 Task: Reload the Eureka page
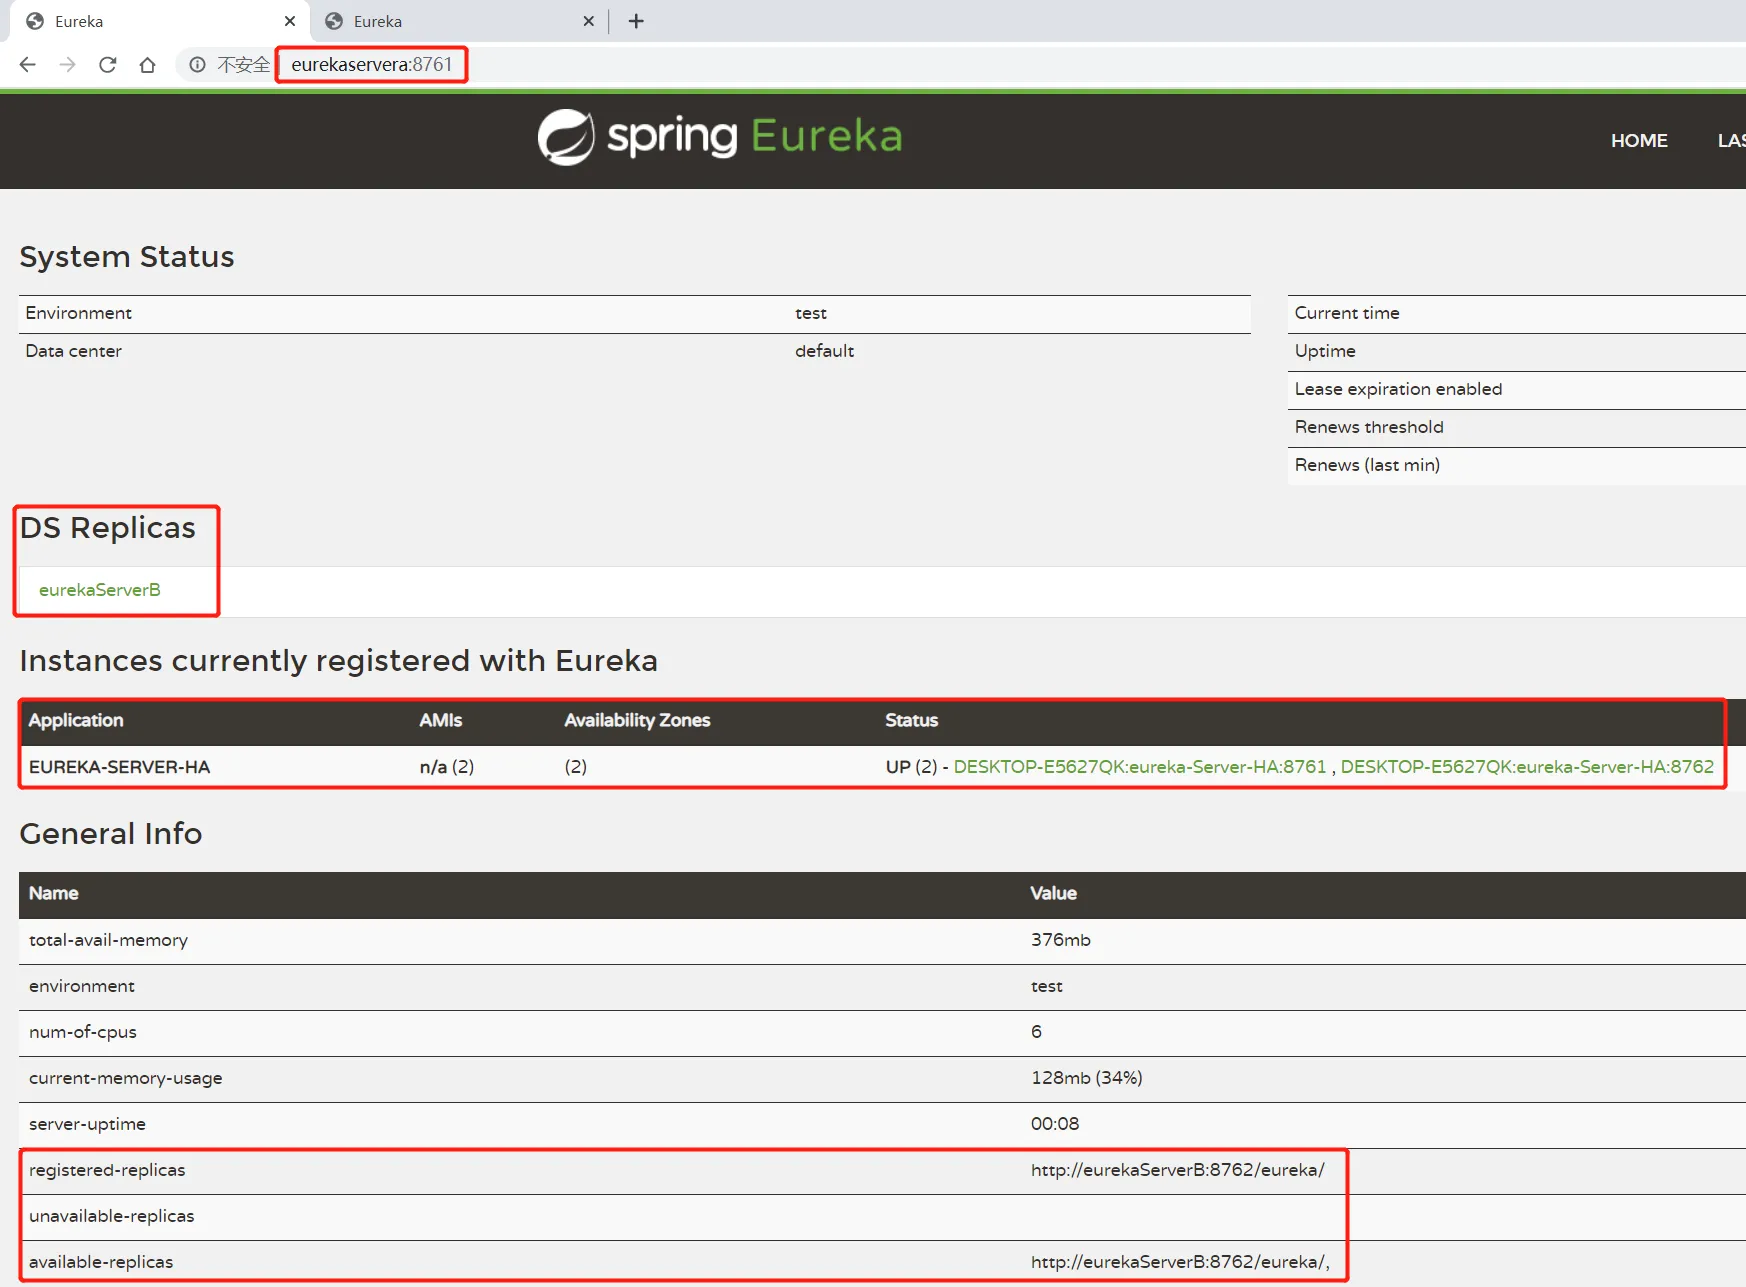pyautogui.click(x=108, y=65)
